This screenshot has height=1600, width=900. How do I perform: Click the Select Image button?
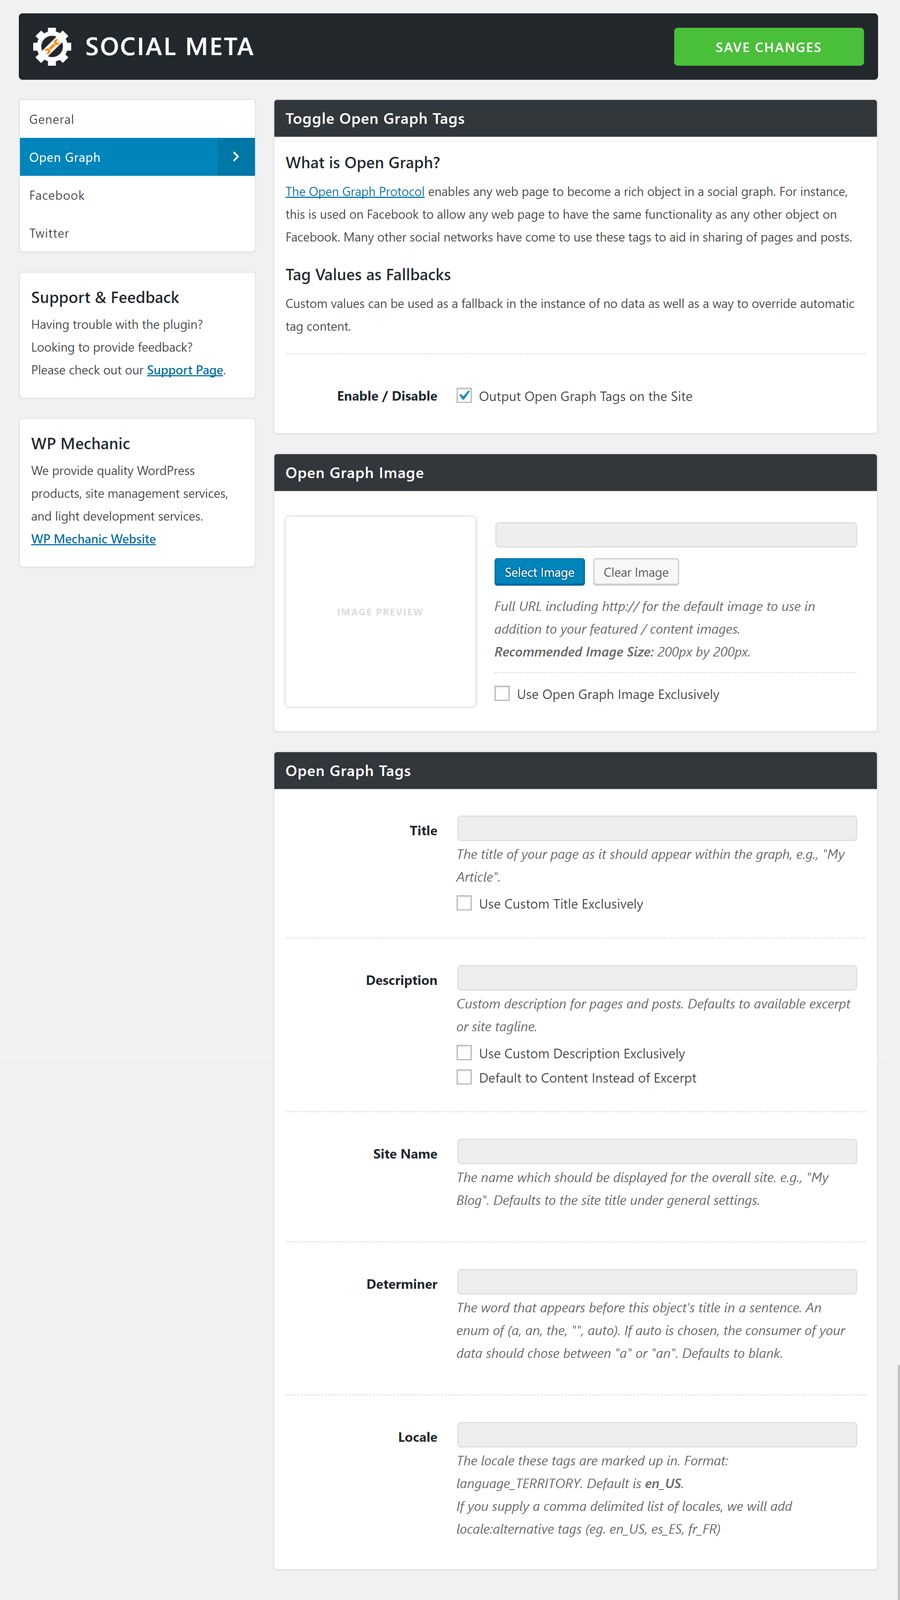tap(539, 572)
